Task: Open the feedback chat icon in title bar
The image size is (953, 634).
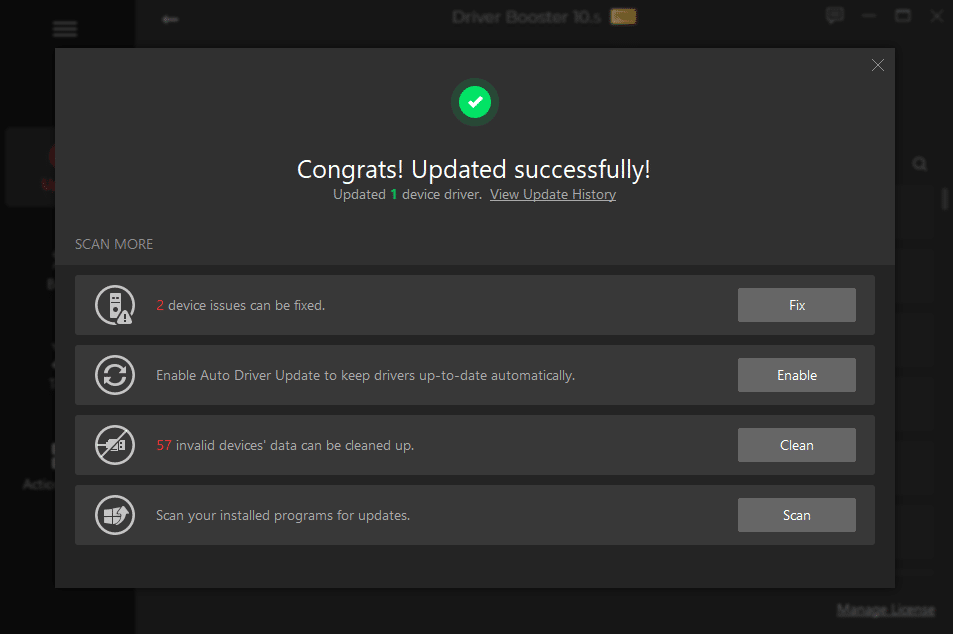Action: (x=835, y=15)
